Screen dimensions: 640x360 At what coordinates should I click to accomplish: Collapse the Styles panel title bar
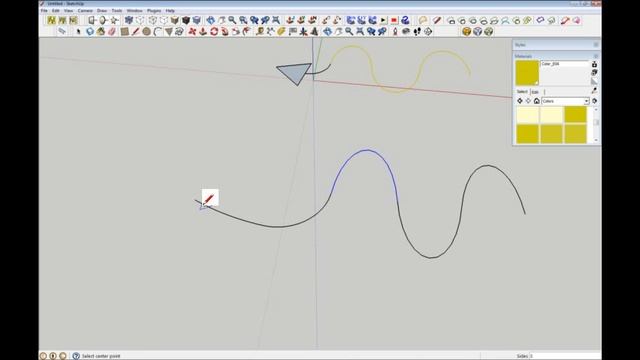click(556, 44)
